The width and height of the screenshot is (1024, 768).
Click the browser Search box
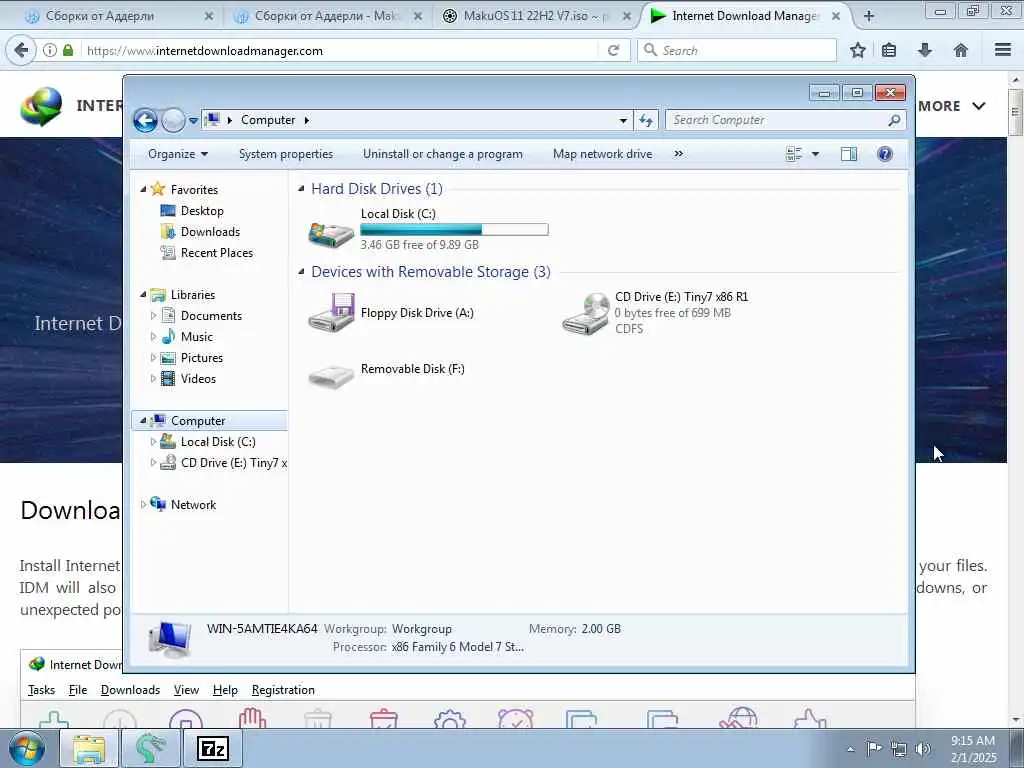[x=737, y=50]
